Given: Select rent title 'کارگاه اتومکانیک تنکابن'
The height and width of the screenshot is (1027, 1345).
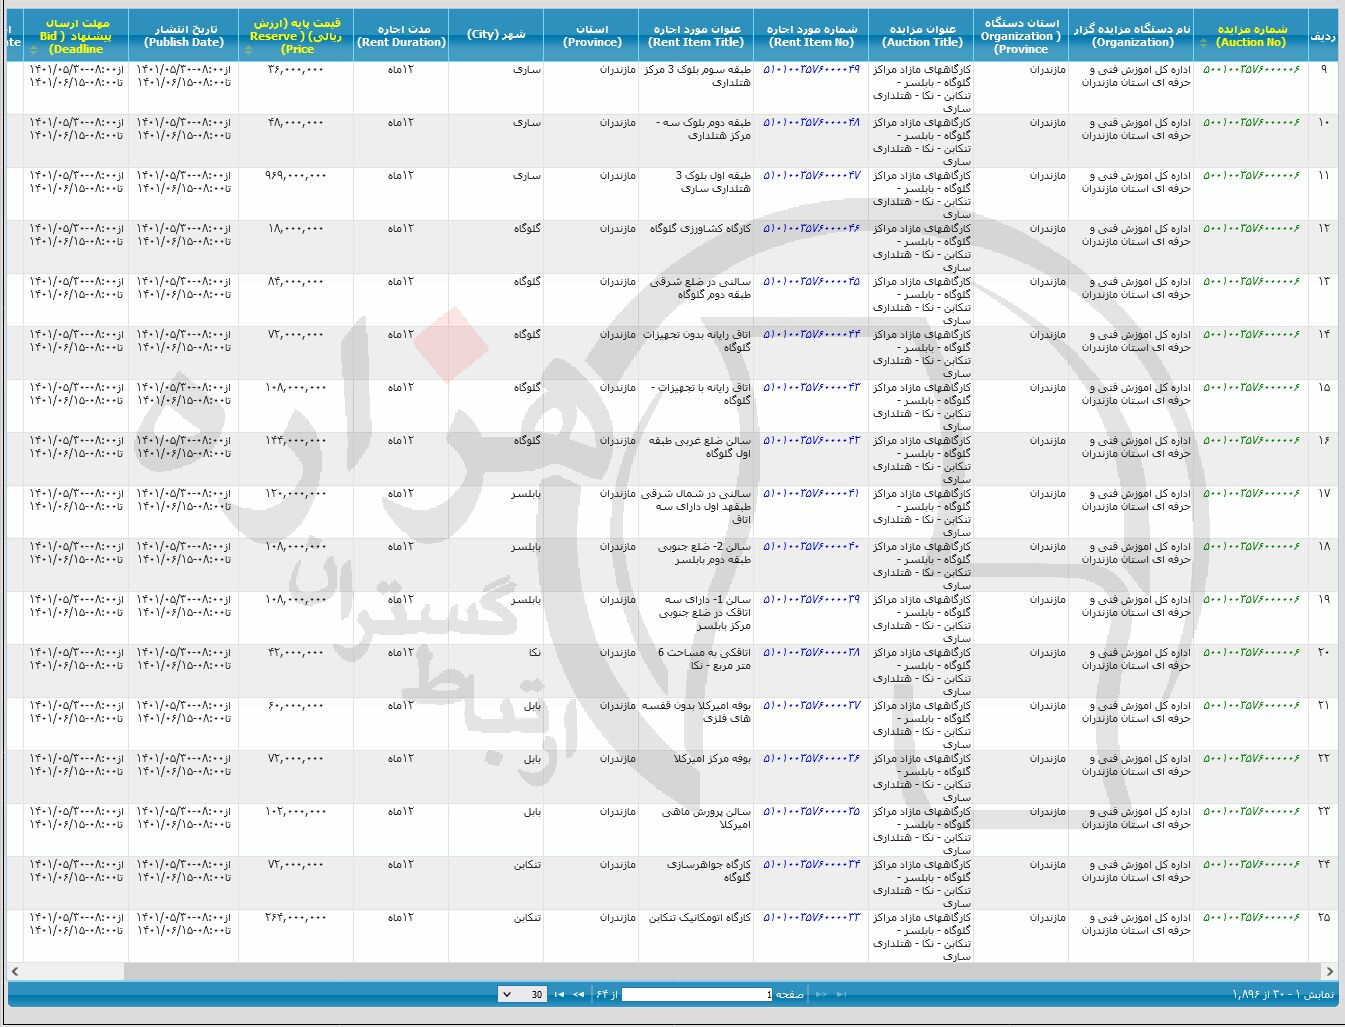Looking at the screenshot, I should pos(699,918).
